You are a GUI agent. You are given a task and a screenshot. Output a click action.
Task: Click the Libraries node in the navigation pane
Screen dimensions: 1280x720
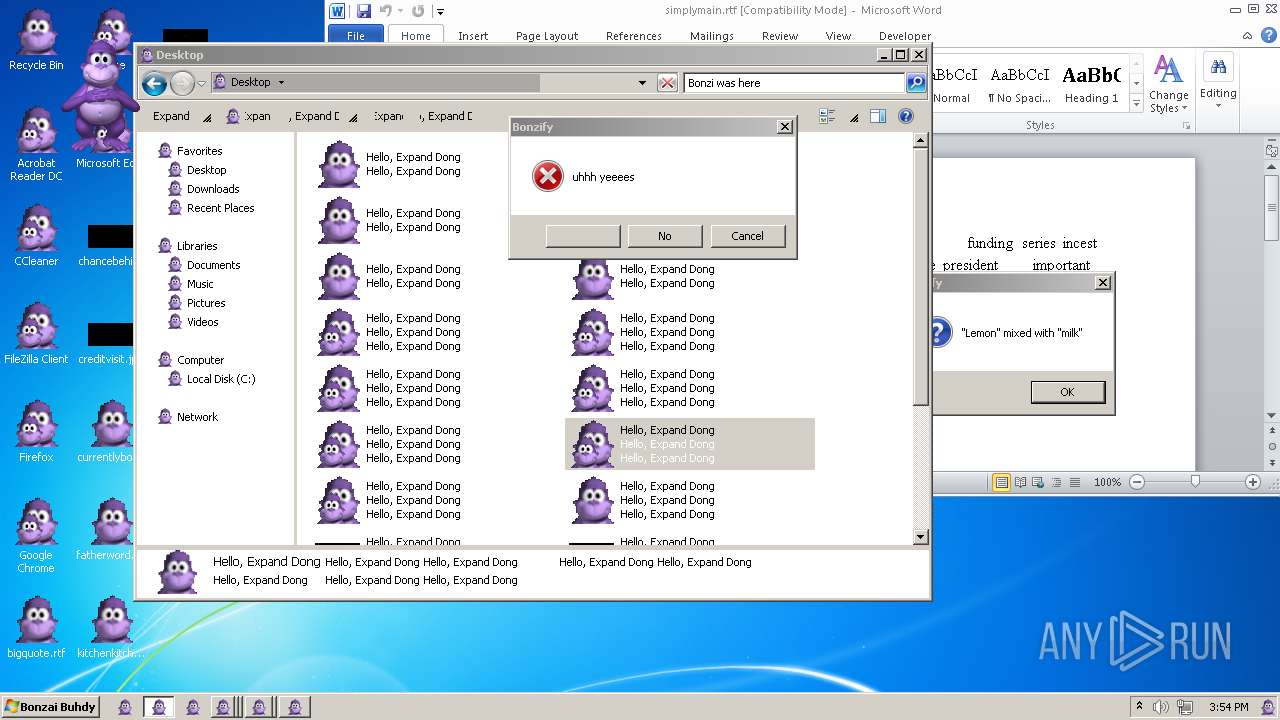[197, 246]
